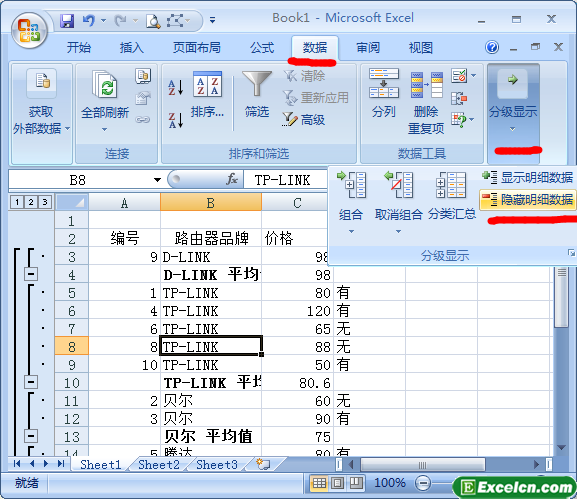Show outline level 2
577x499 pixels.
[x=31, y=202]
